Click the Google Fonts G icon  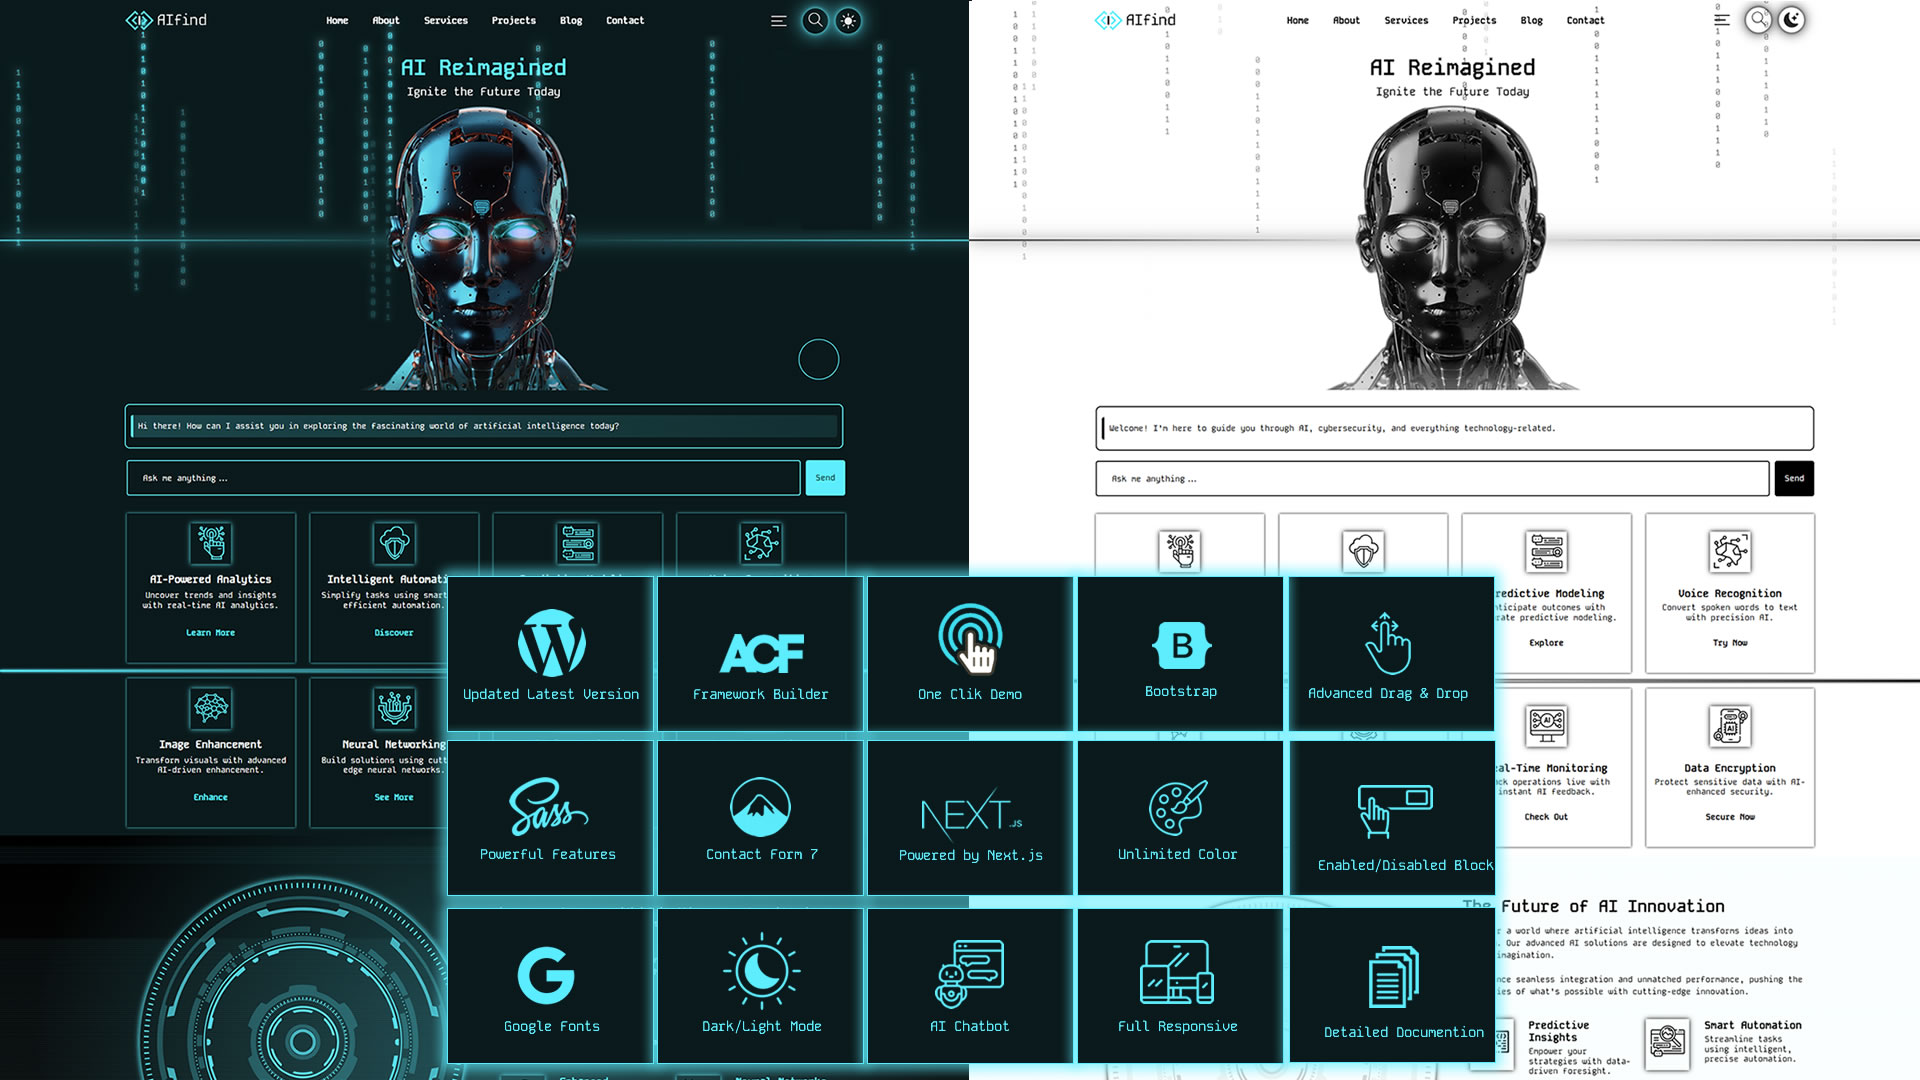pos(546,975)
